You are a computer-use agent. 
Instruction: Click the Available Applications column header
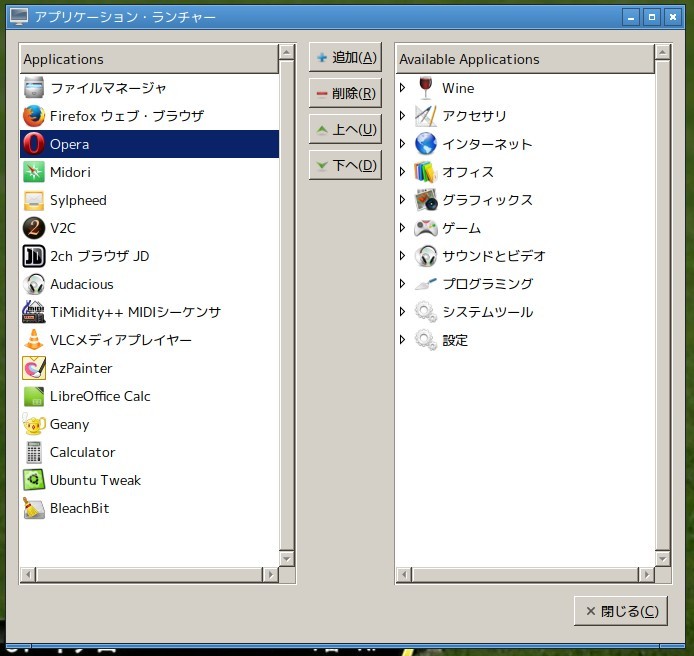coord(524,59)
